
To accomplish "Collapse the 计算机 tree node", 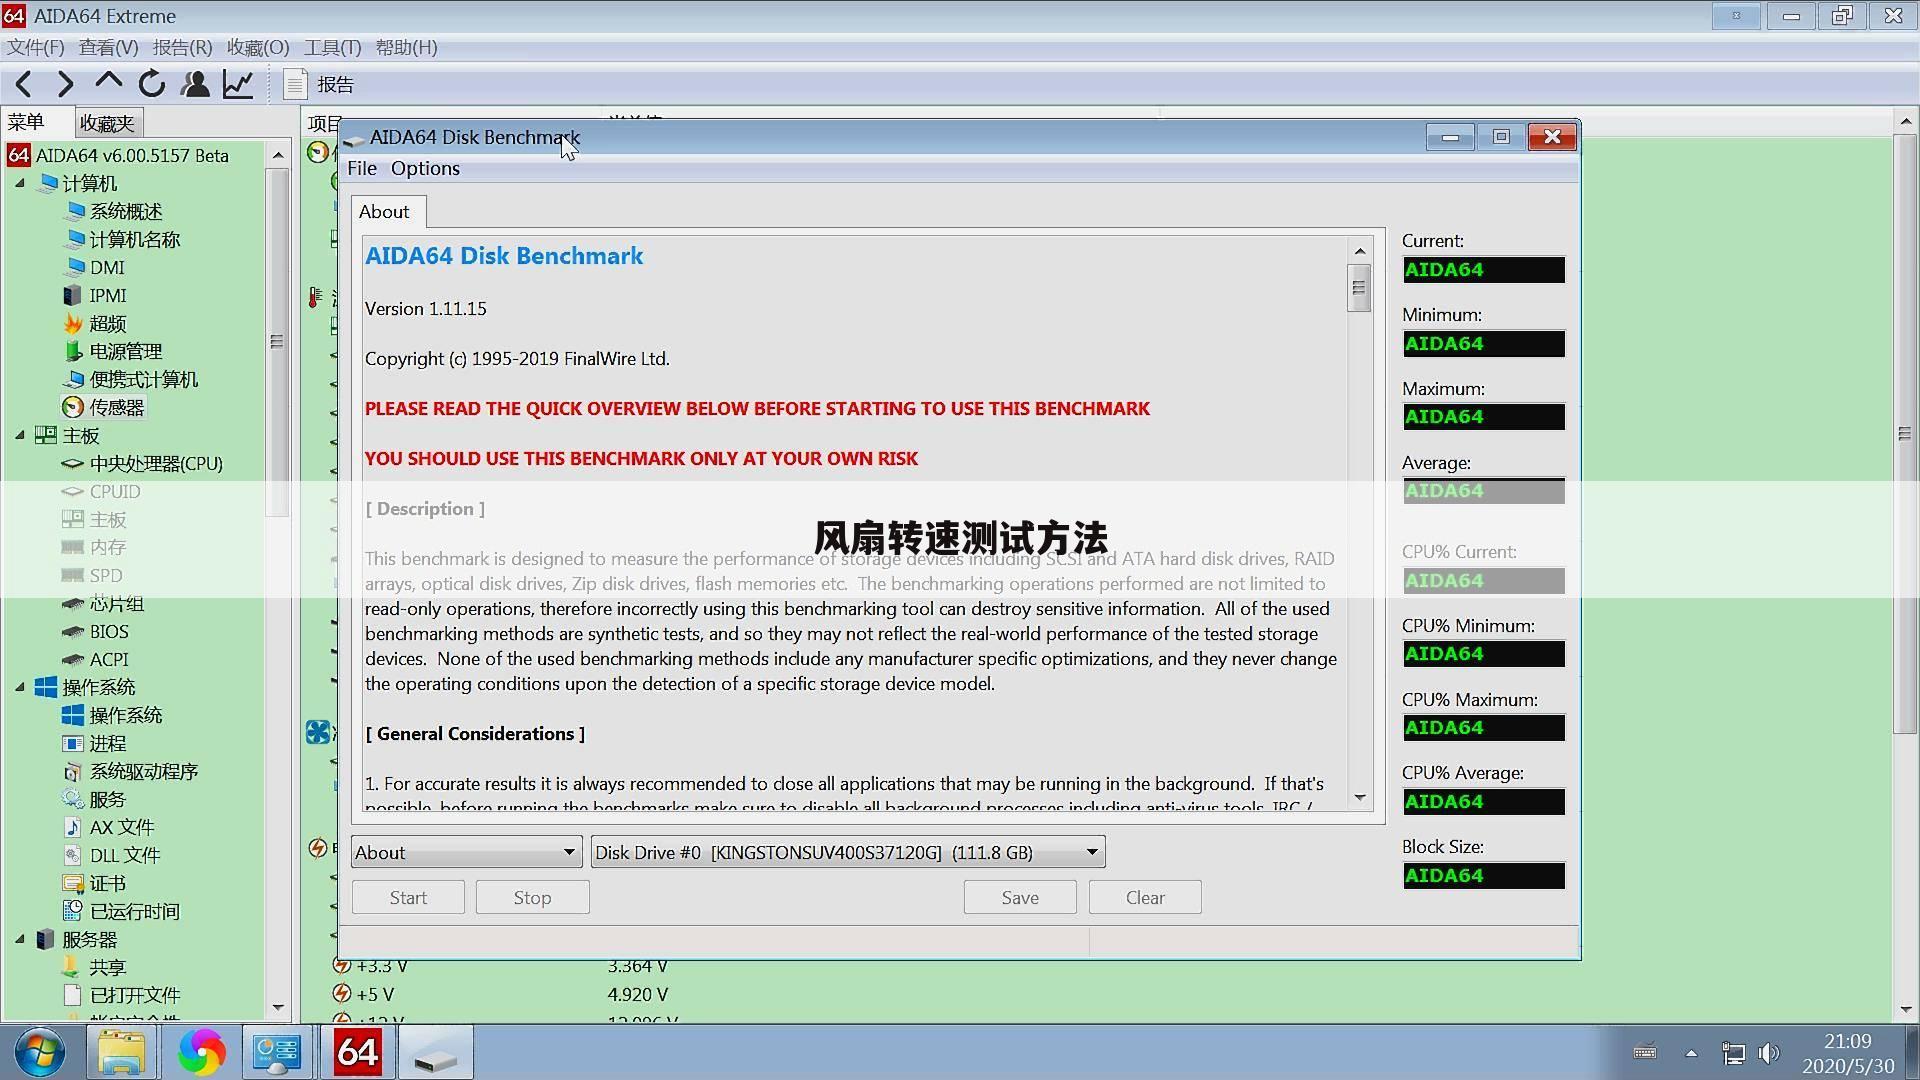I will pyautogui.click(x=20, y=183).
